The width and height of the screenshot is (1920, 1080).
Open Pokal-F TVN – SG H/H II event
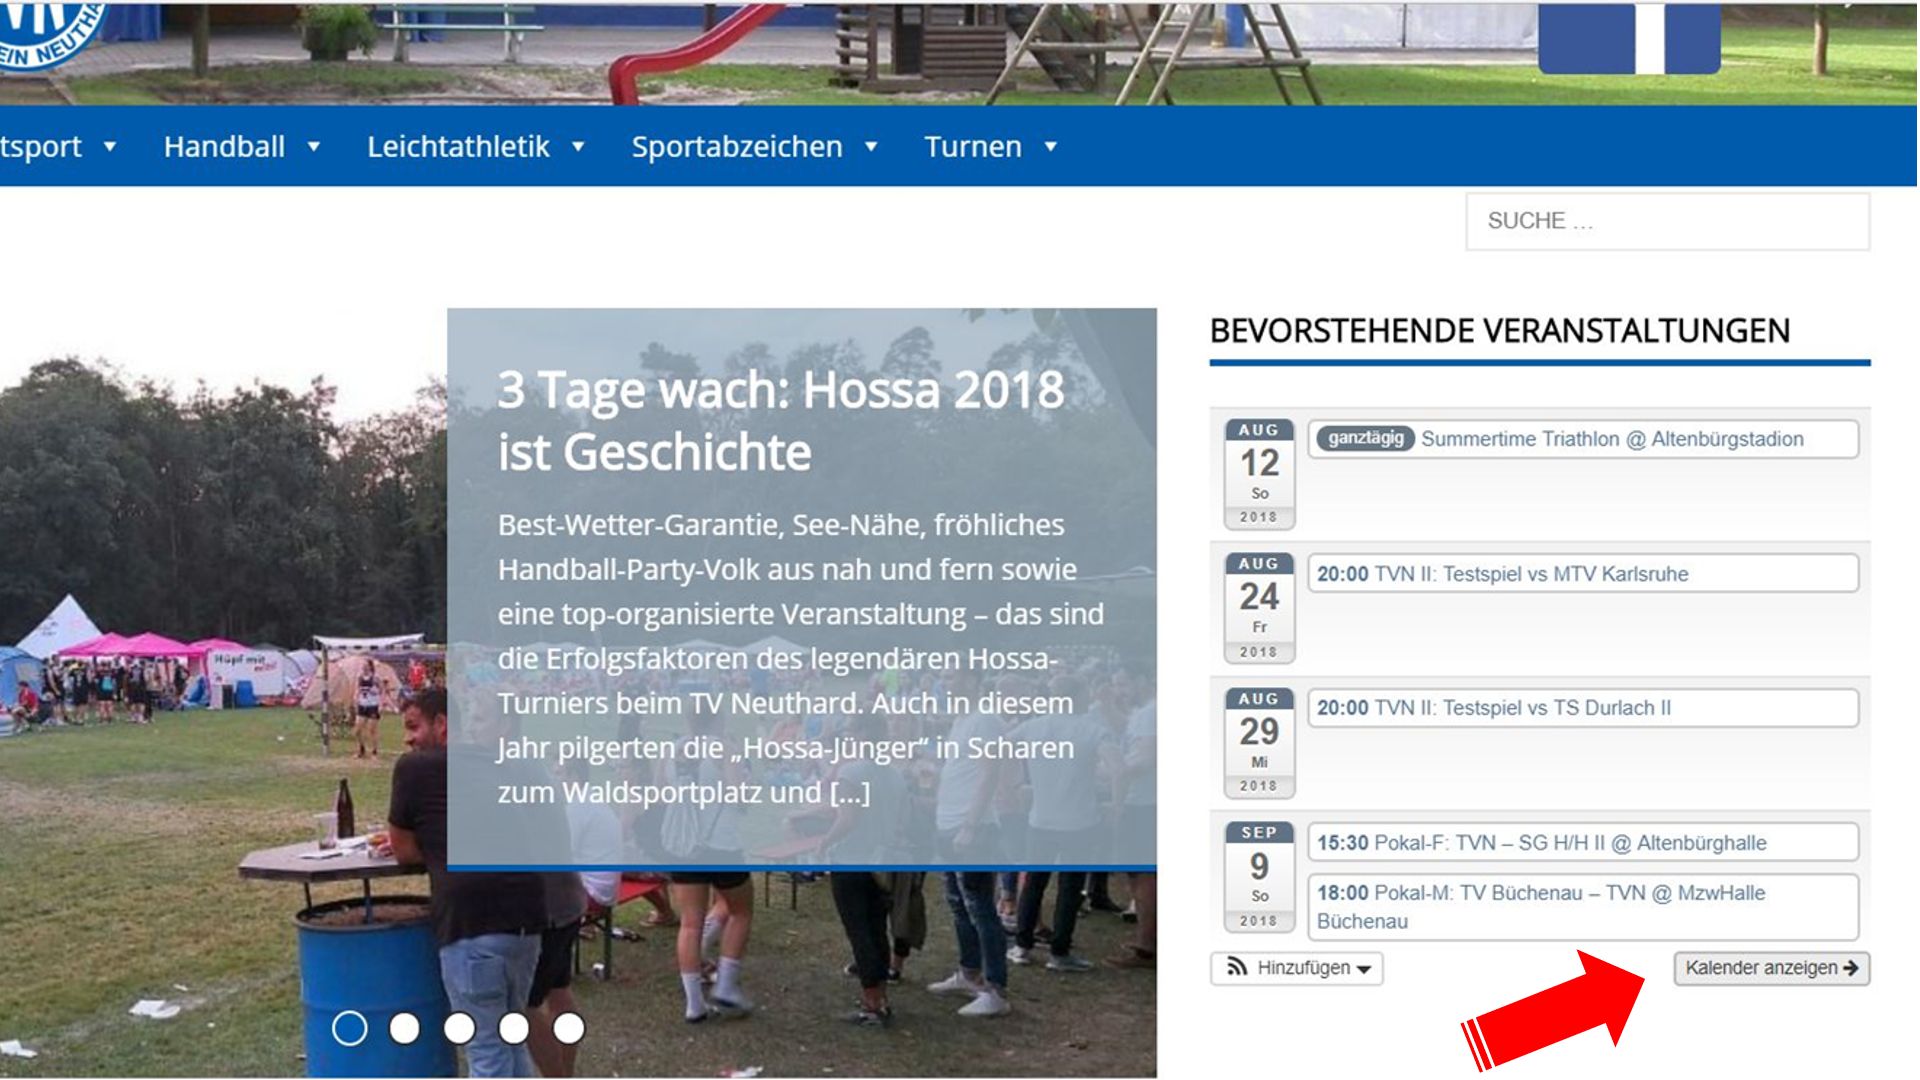tap(1583, 843)
